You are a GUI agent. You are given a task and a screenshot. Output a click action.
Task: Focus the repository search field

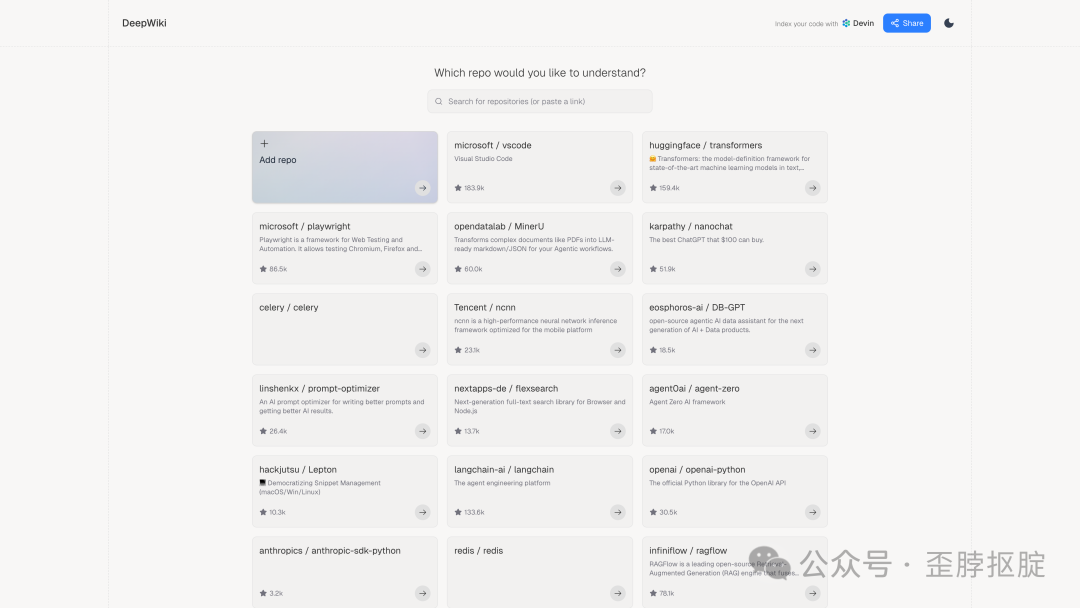(545, 101)
